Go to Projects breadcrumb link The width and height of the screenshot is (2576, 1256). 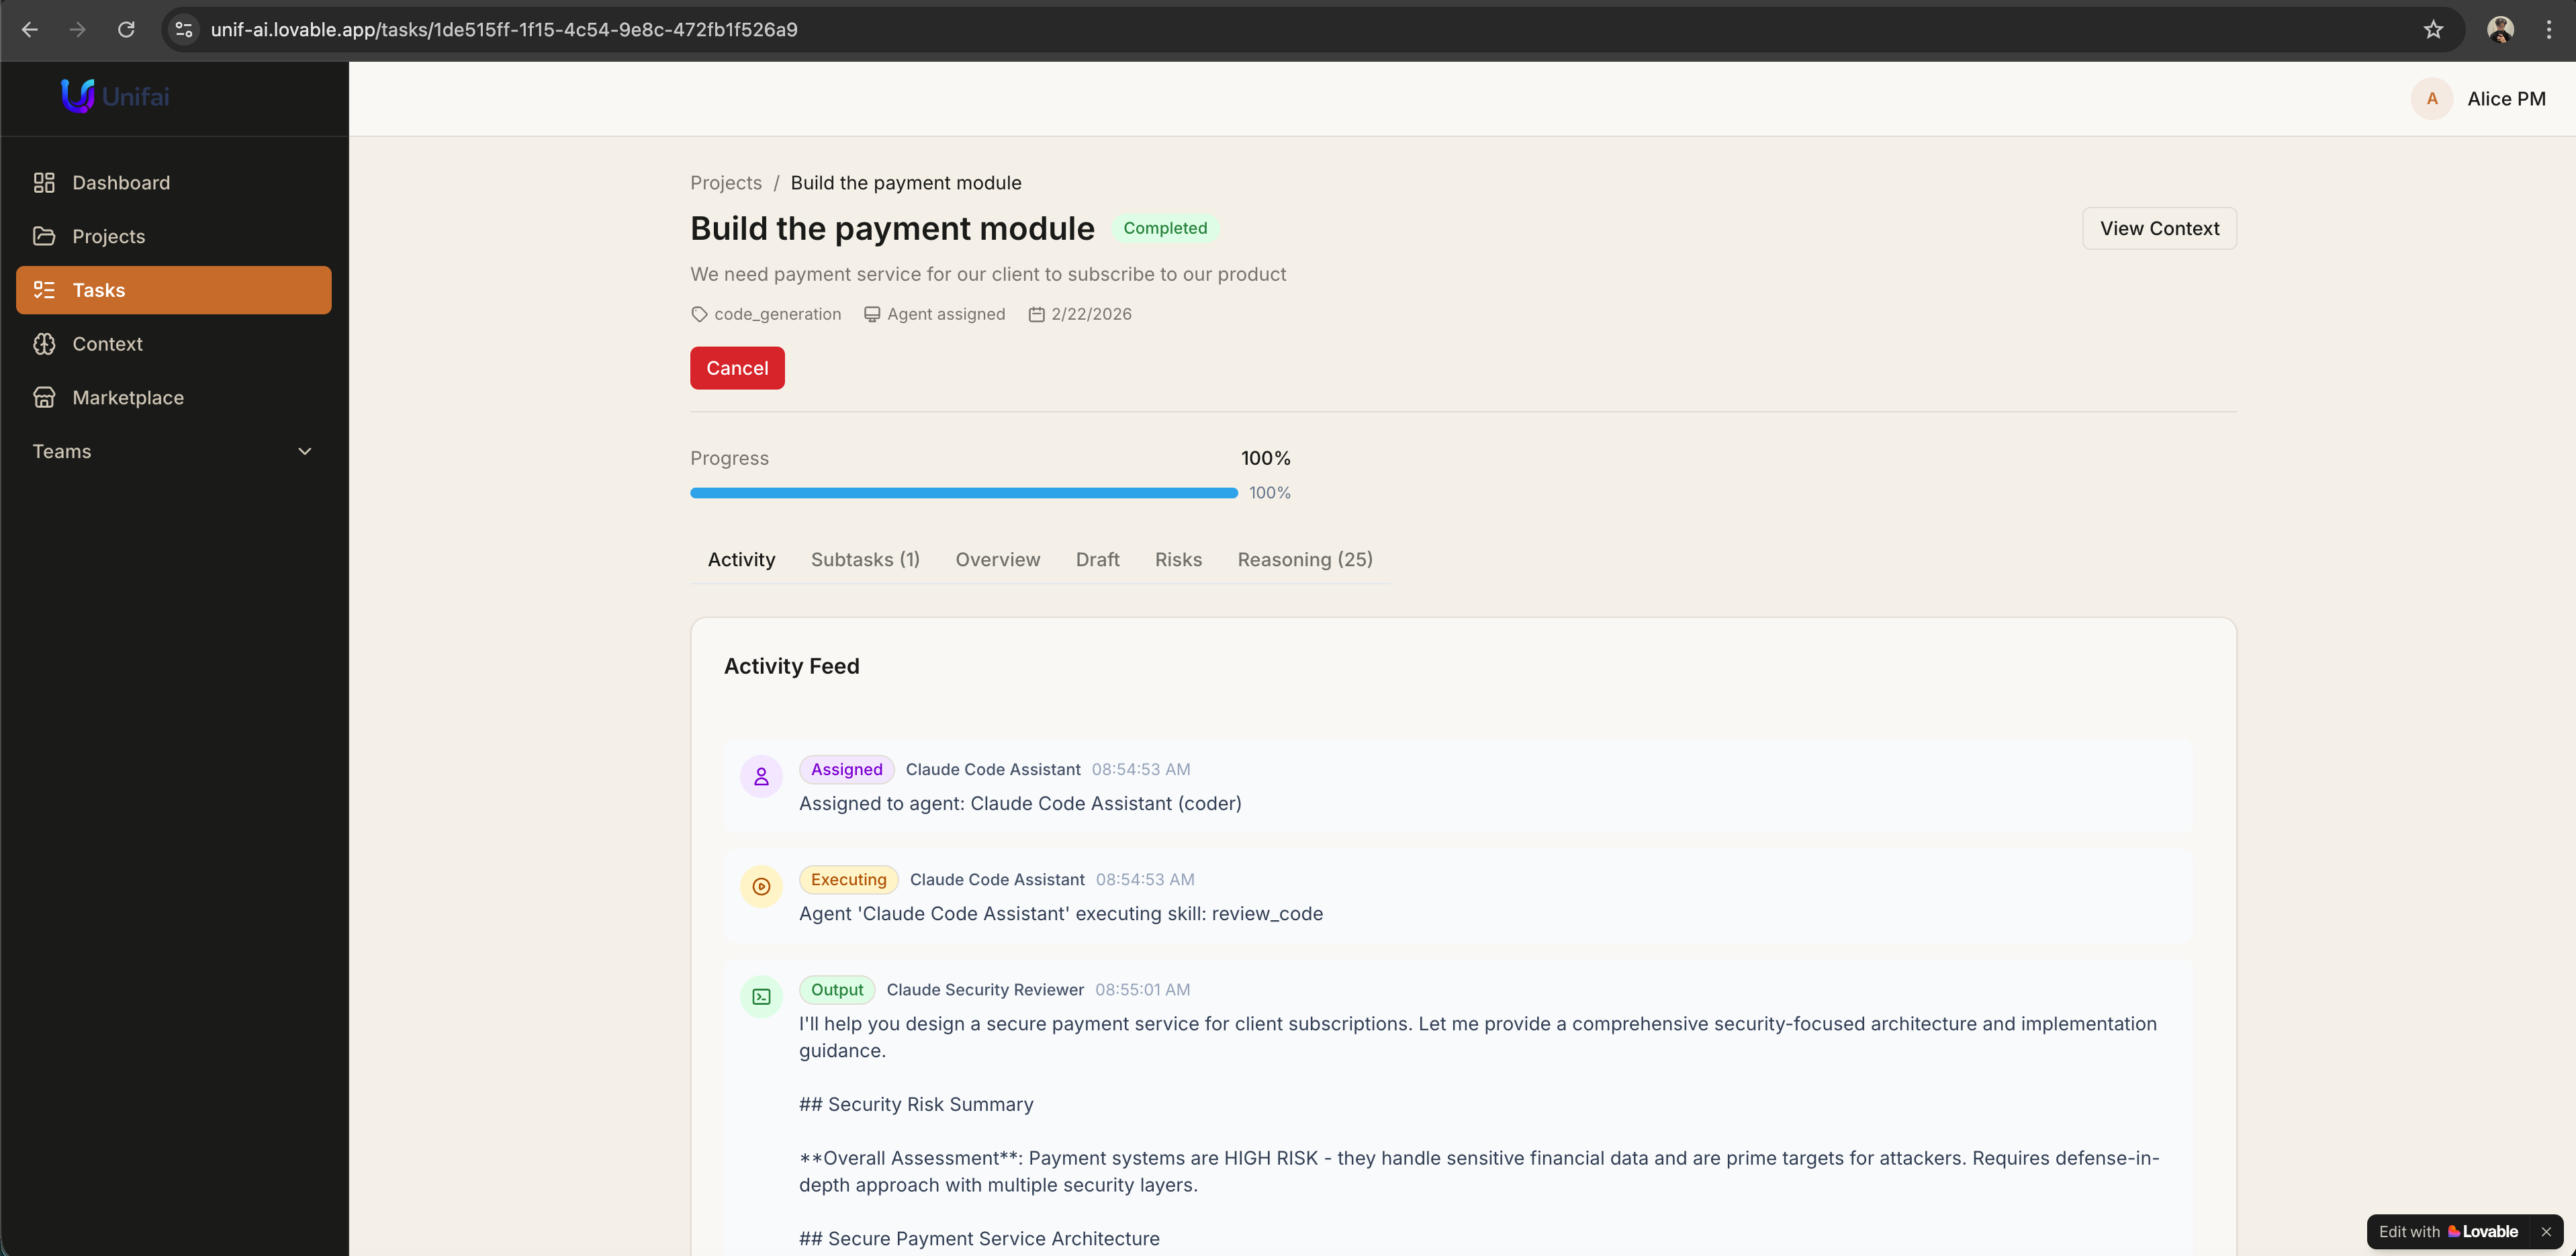coord(725,183)
